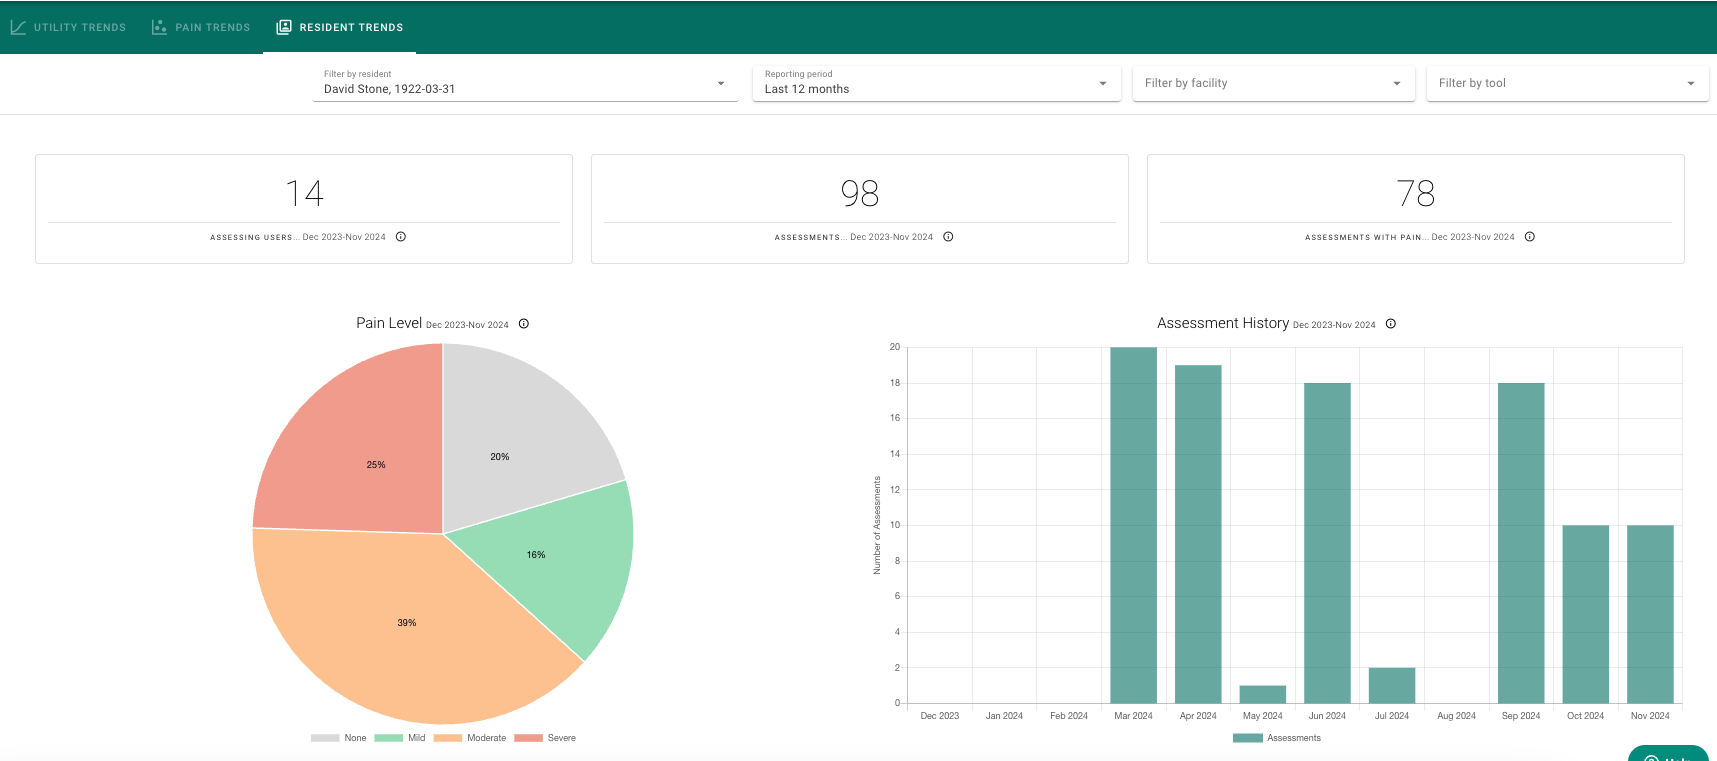Click the Severe legend color swatch

coord(528,738)
